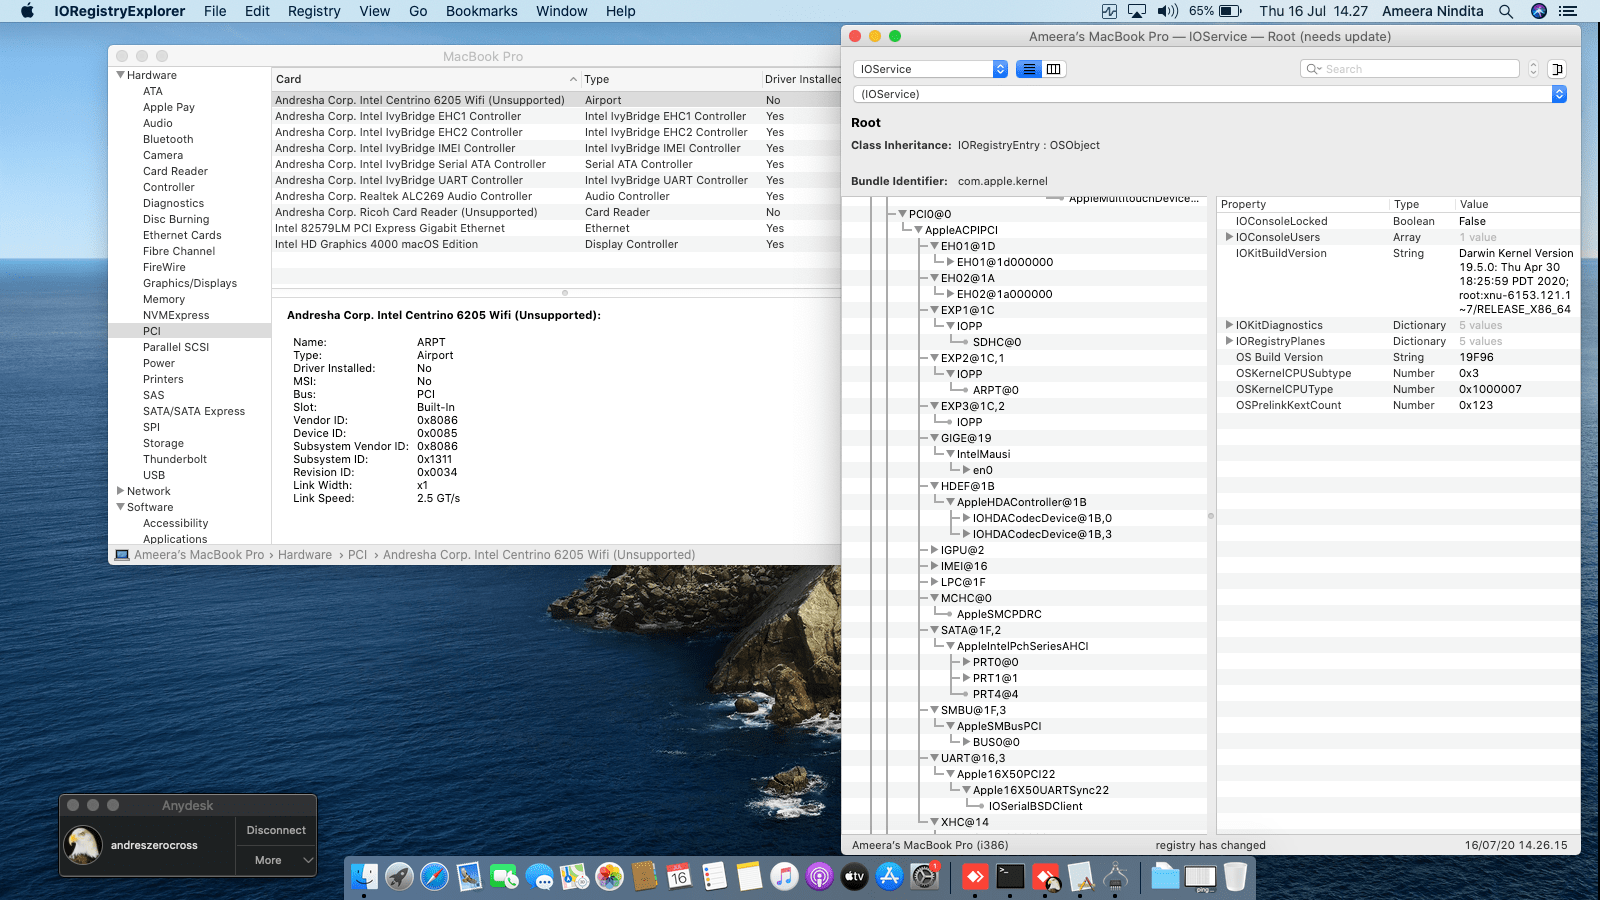Click the More button in Anydesk panel
The image size is (1600, 900).
pyautogui.click(x=268, y=860)
